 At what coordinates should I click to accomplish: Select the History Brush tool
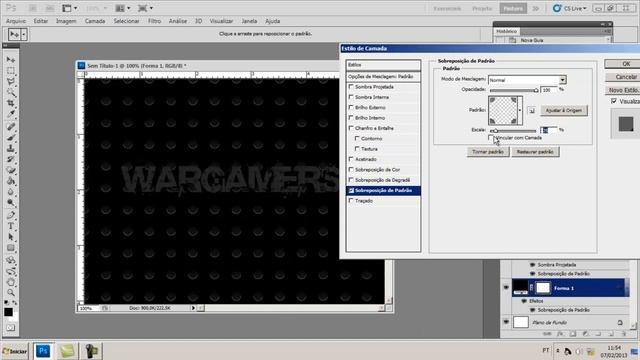pyautogui.click(x=11, y=159)
